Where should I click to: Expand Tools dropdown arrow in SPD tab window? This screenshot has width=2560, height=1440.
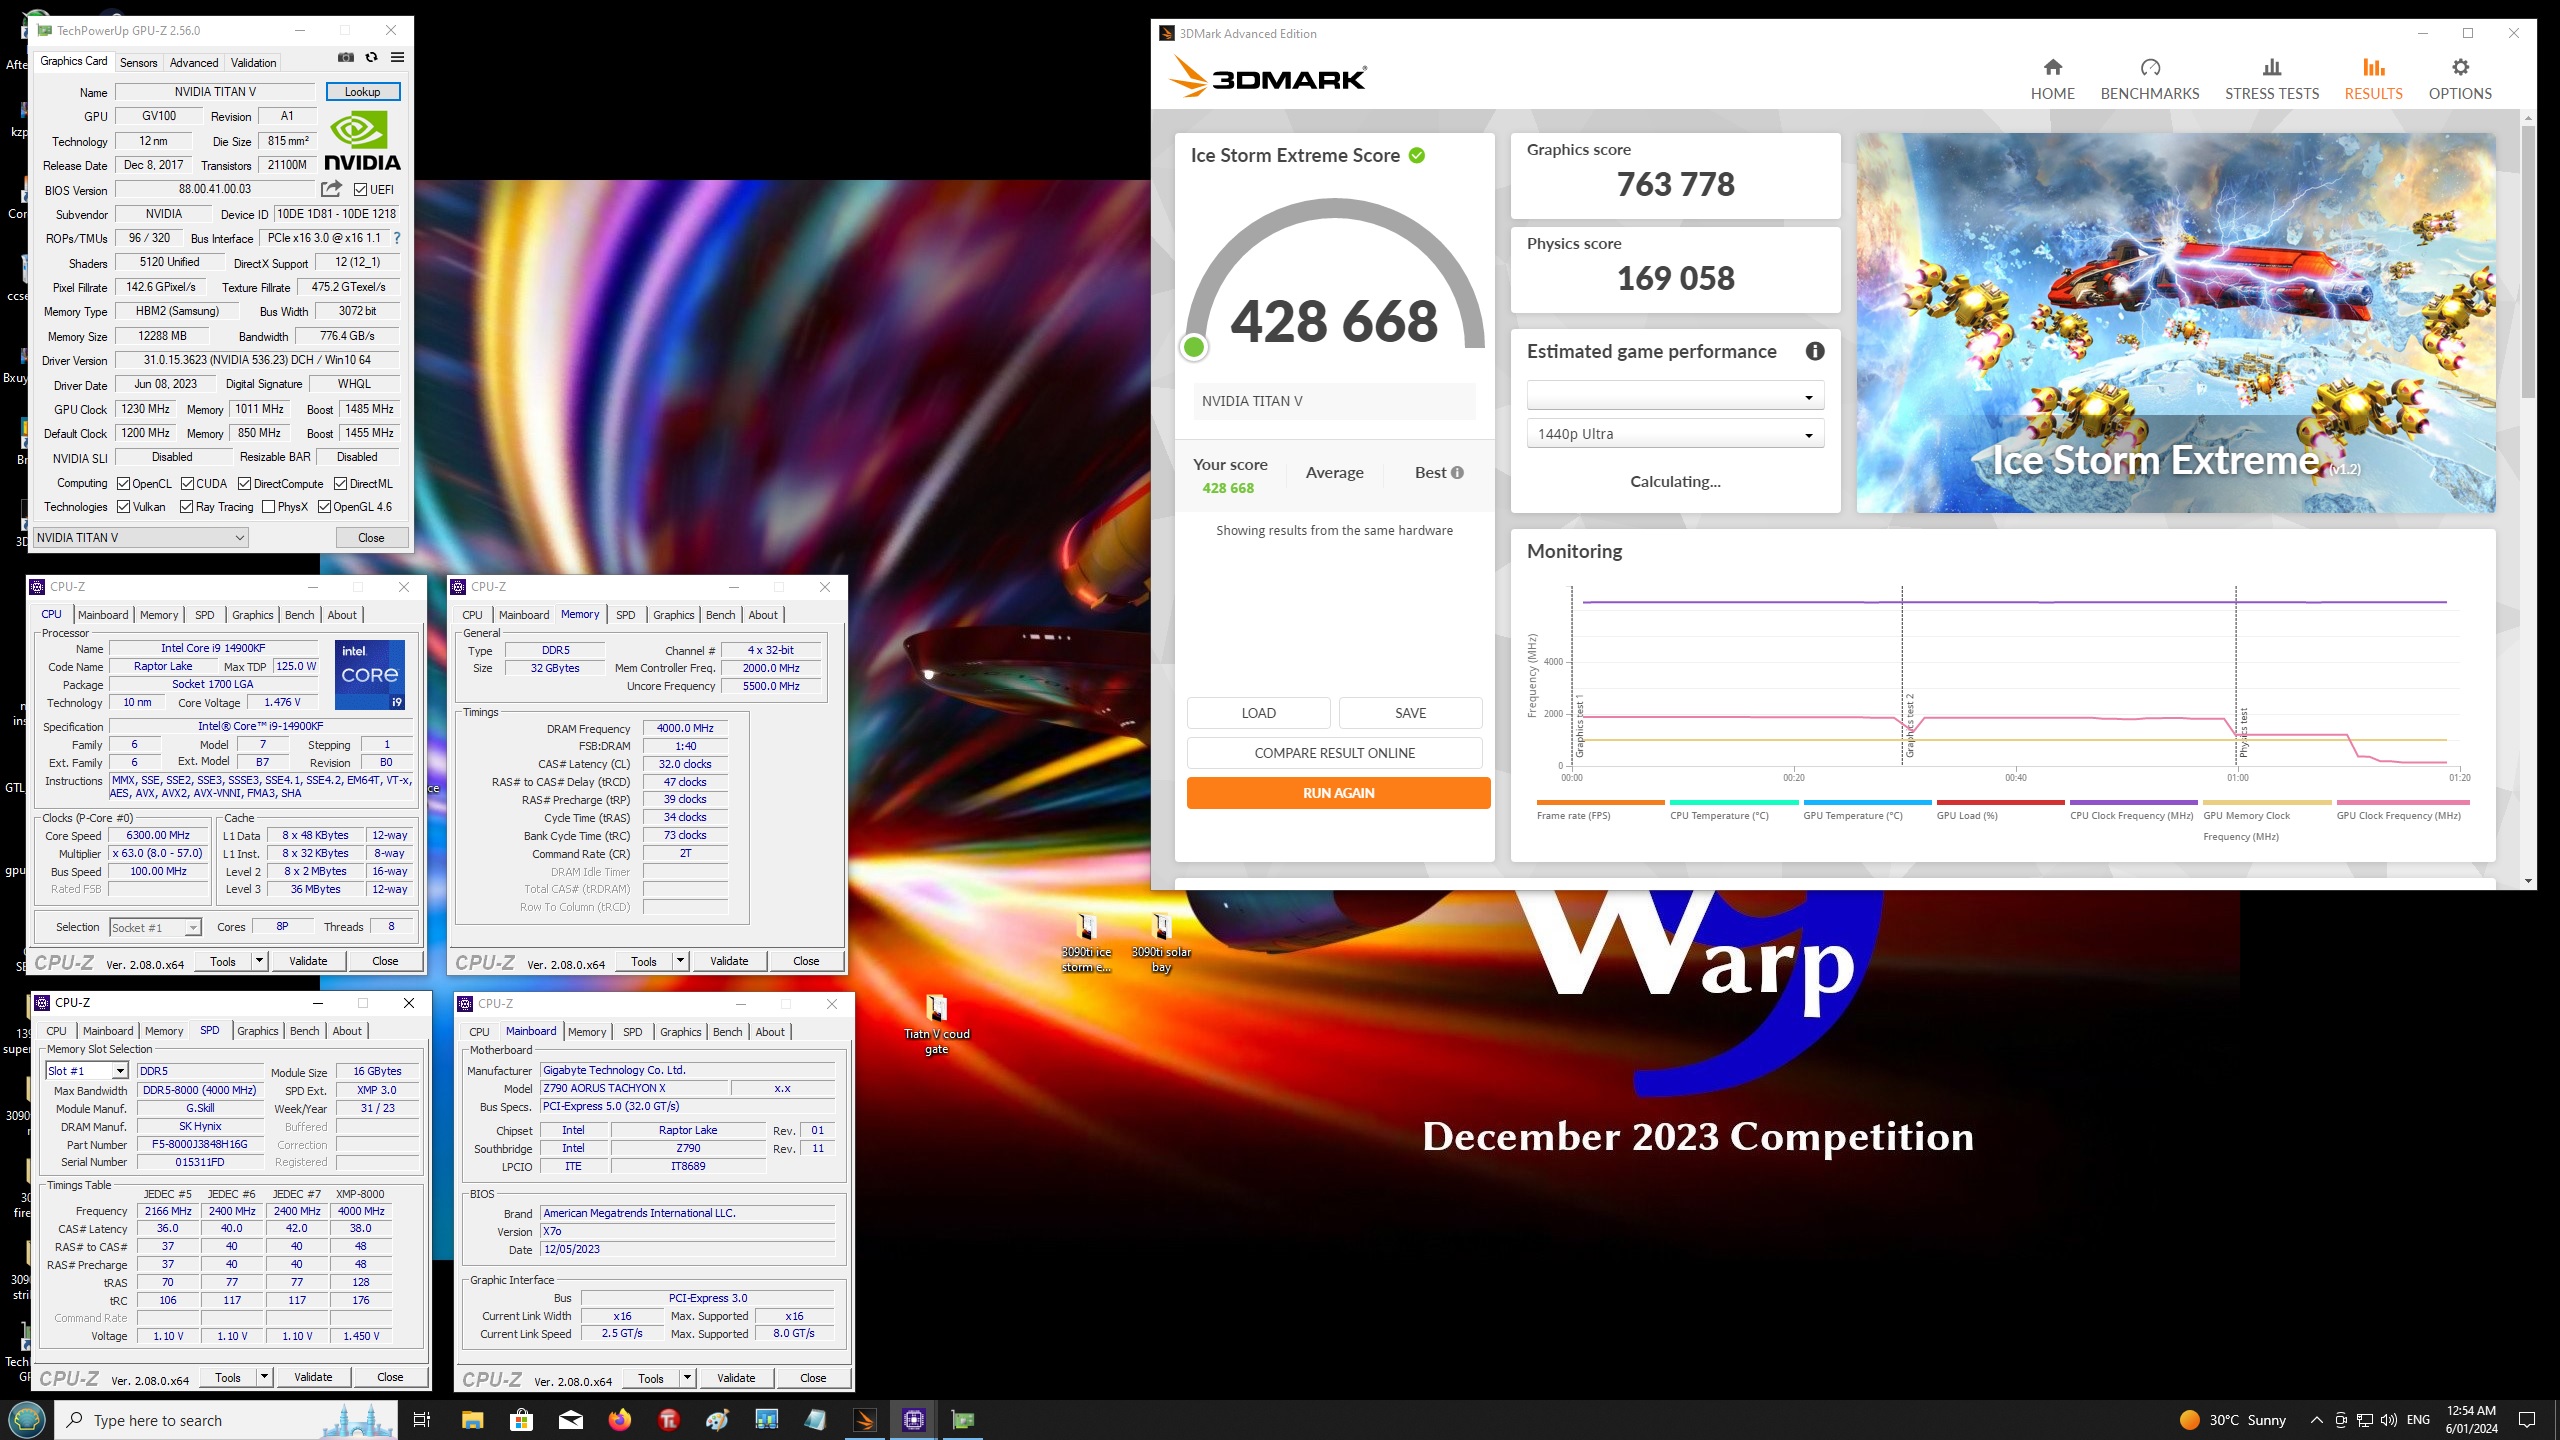click(x=264, y=1377)
